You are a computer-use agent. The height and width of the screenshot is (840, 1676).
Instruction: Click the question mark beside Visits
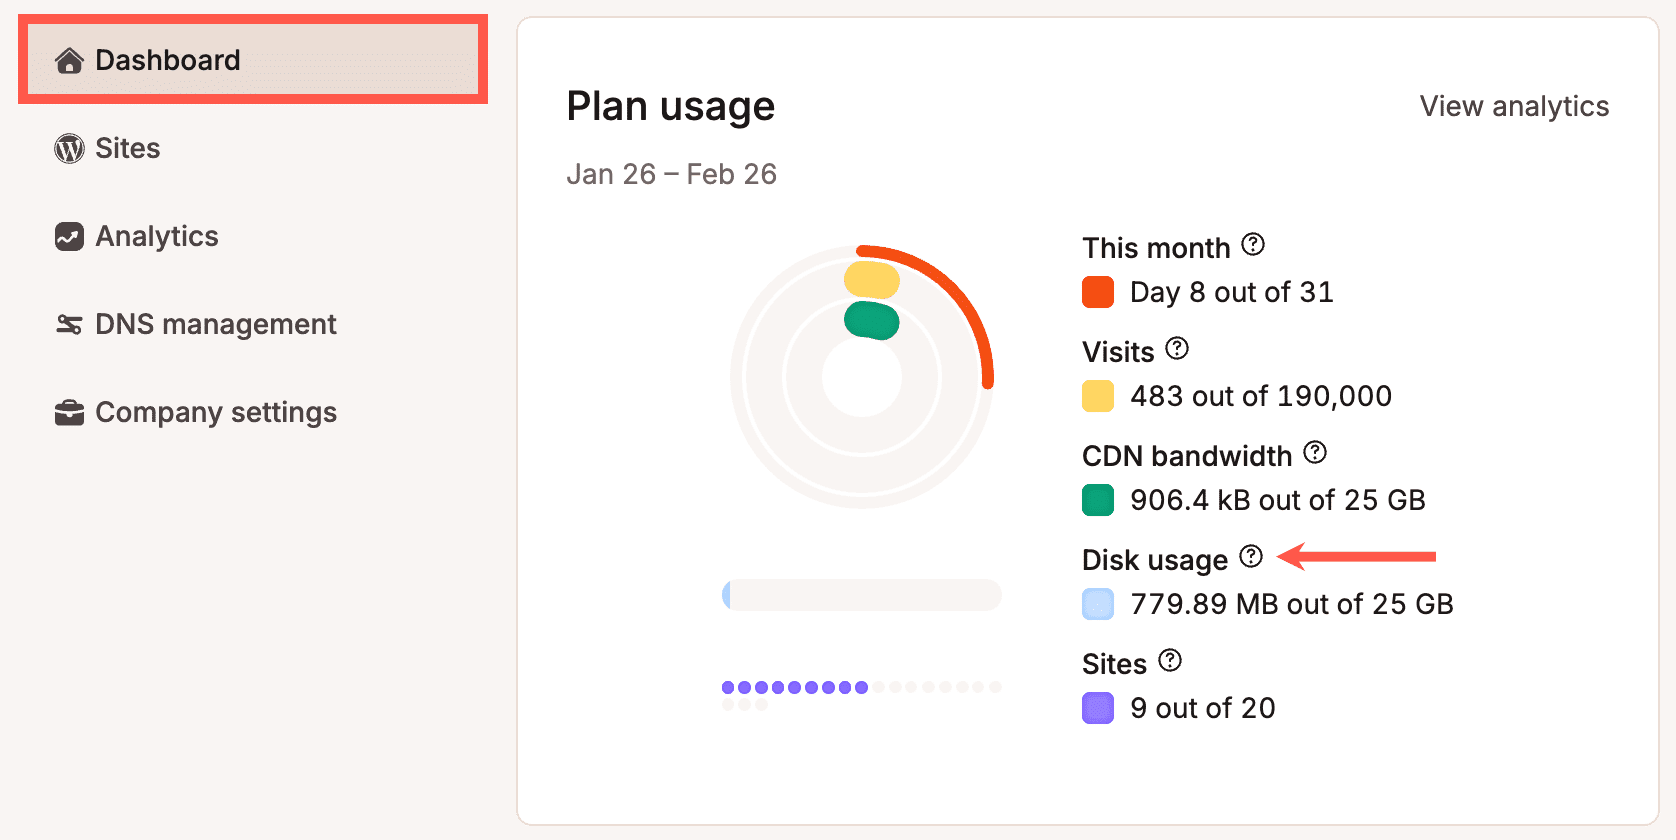point(1178,348)
